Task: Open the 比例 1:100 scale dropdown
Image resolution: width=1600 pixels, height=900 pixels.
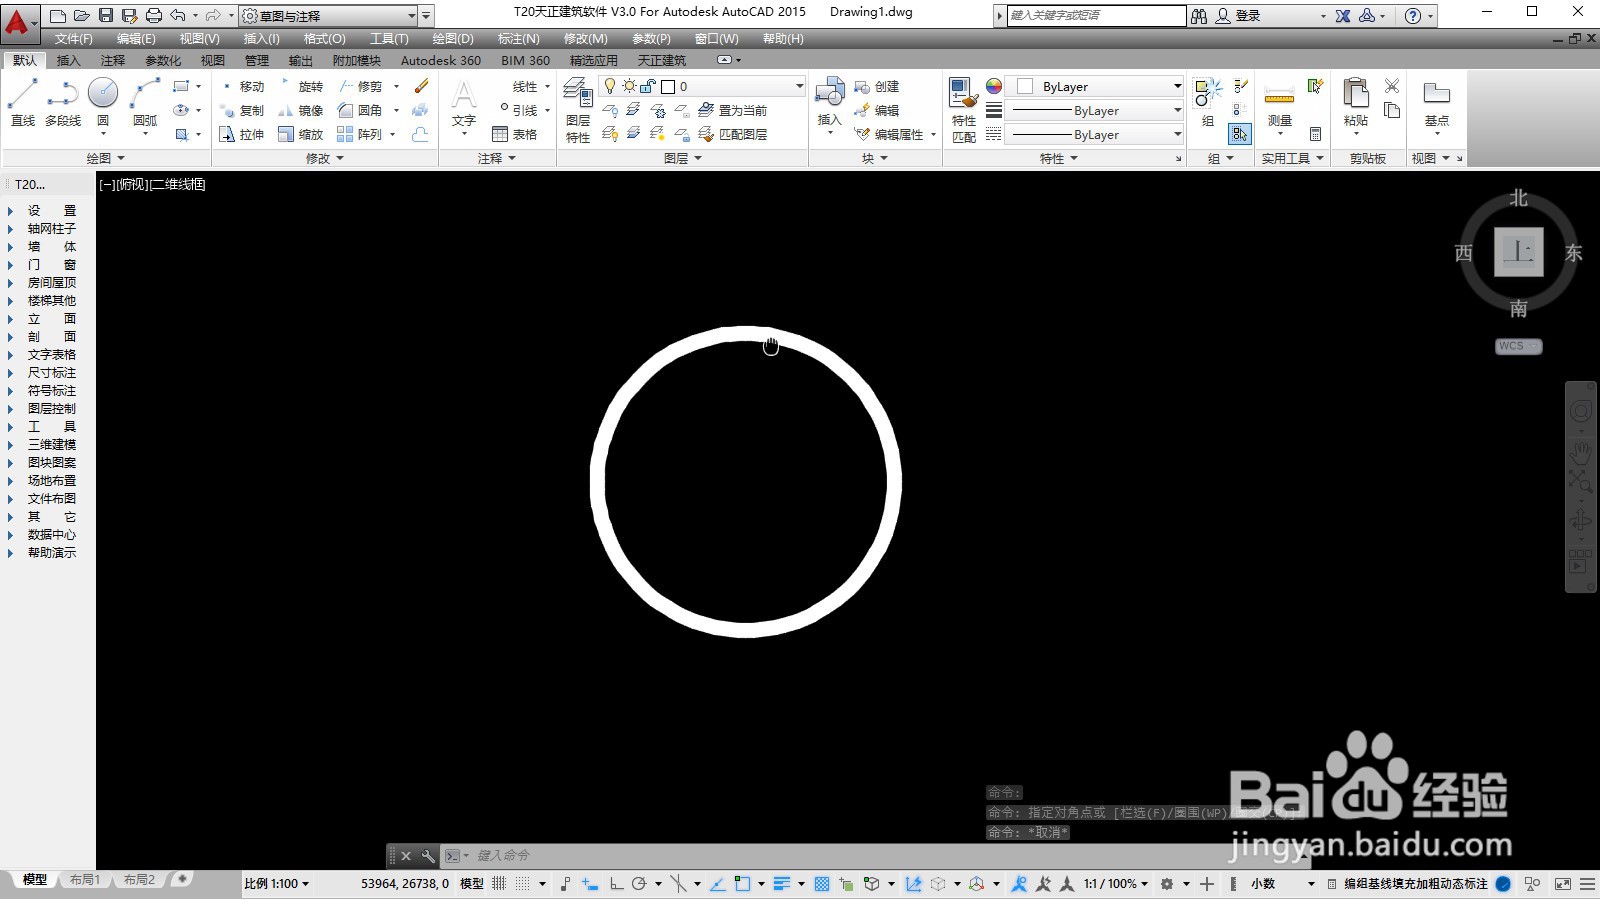Action: [277, 884]
